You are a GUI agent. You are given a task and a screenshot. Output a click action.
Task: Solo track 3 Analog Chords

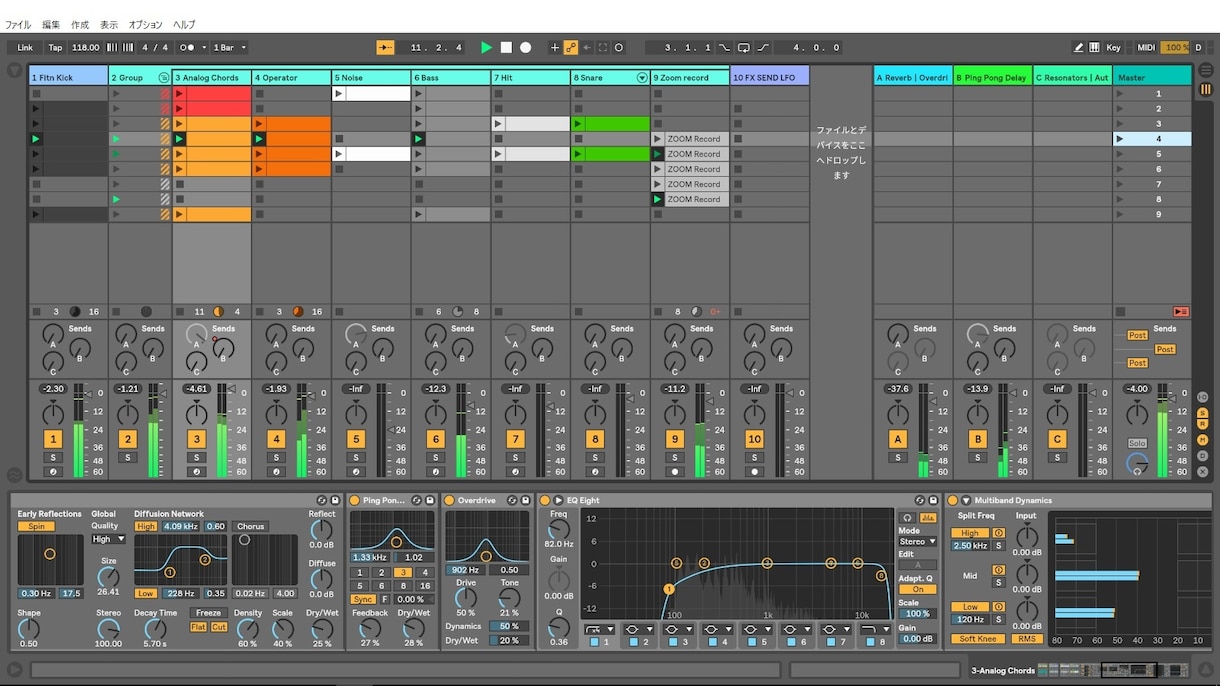pos(197,457)
